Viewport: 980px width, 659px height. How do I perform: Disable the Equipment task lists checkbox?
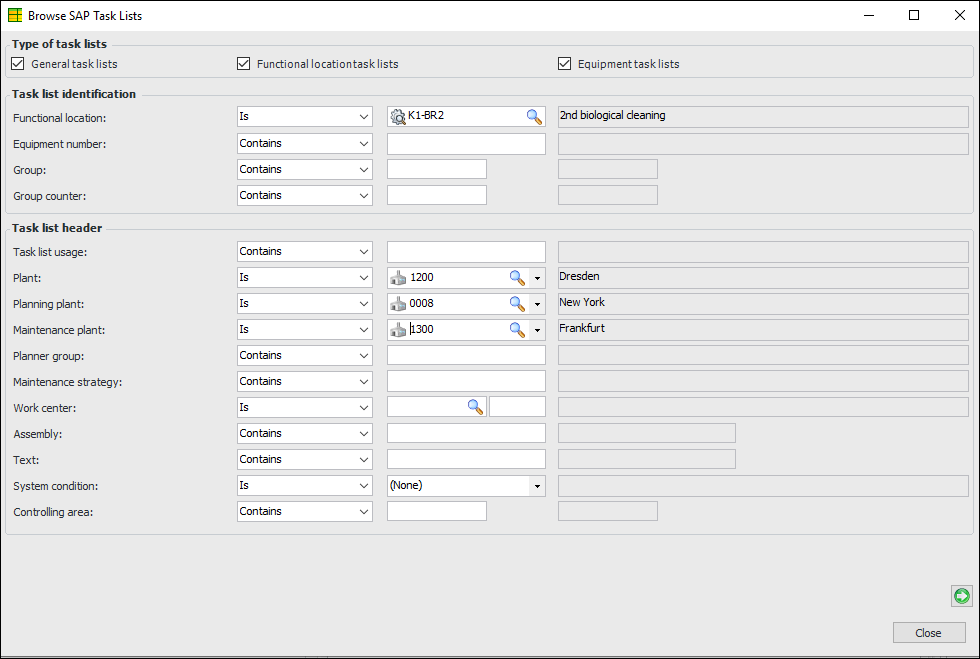pyautogui.click(x=564, y=64)
